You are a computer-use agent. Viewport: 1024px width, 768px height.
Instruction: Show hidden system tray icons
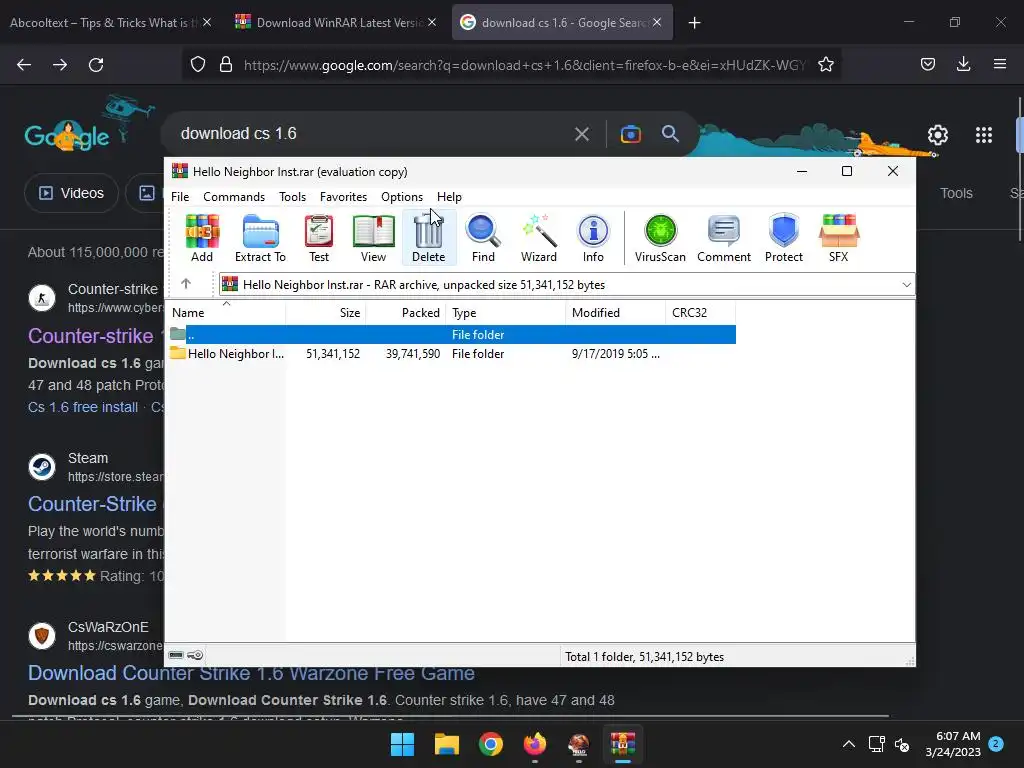(x=848, y=744)
